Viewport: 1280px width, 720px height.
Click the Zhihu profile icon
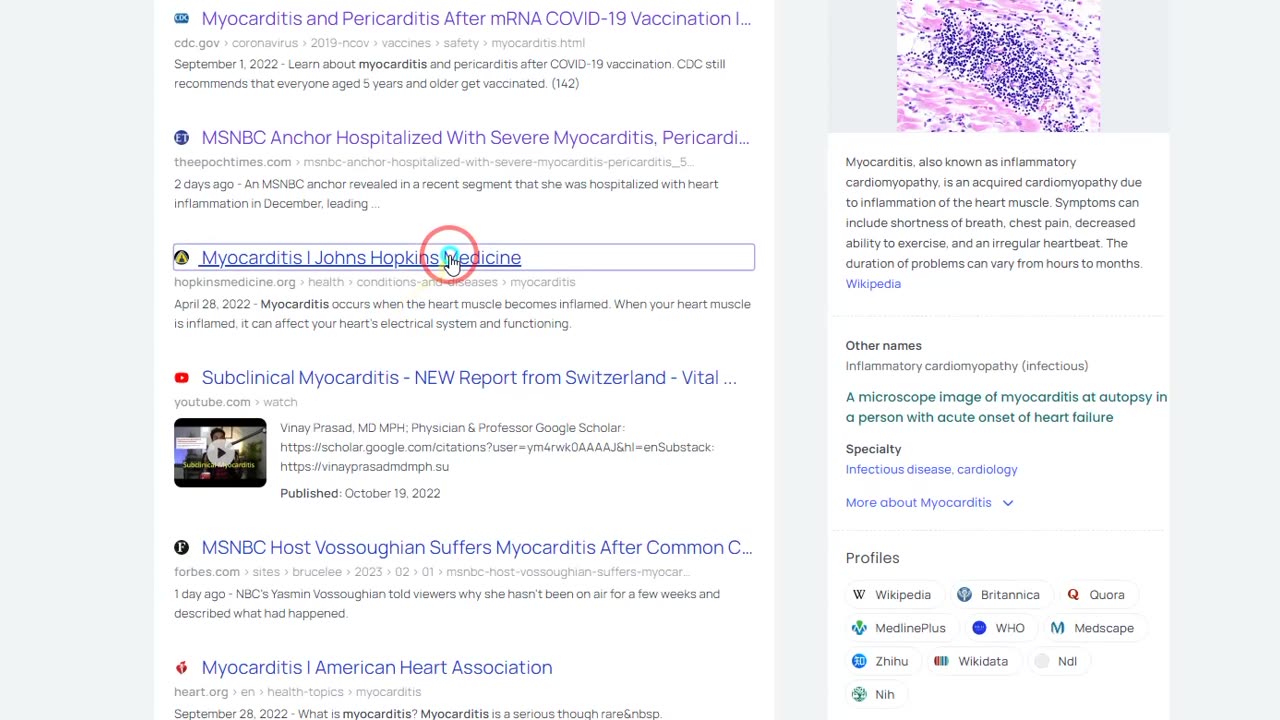[859, 661]
